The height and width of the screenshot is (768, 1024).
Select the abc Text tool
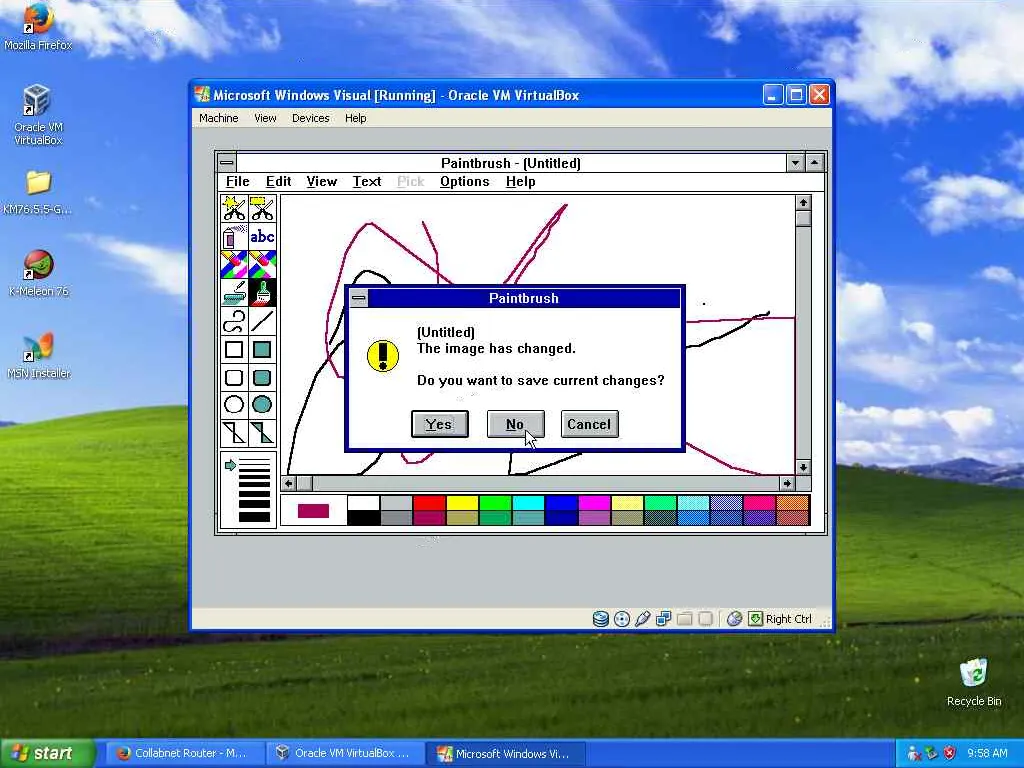point(262,236)
